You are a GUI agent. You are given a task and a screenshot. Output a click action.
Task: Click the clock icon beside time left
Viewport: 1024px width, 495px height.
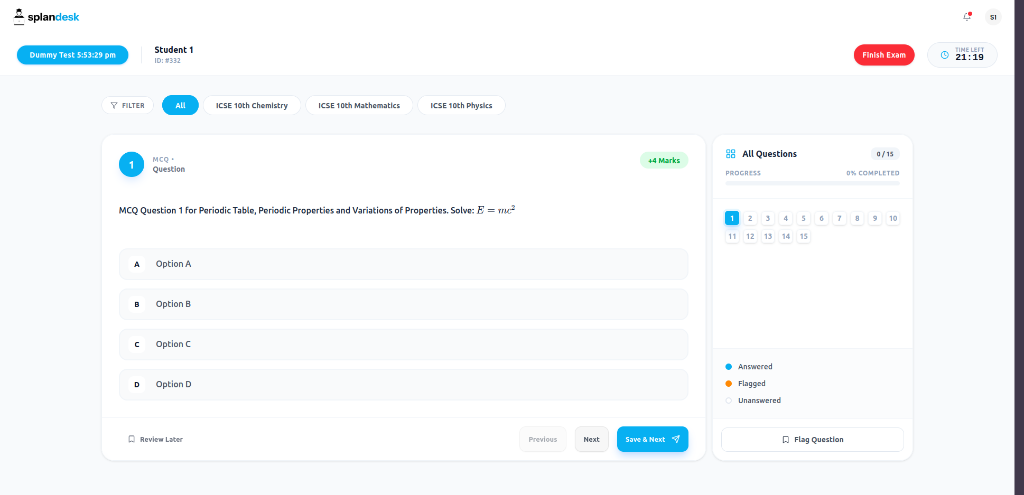coord(944,56)
